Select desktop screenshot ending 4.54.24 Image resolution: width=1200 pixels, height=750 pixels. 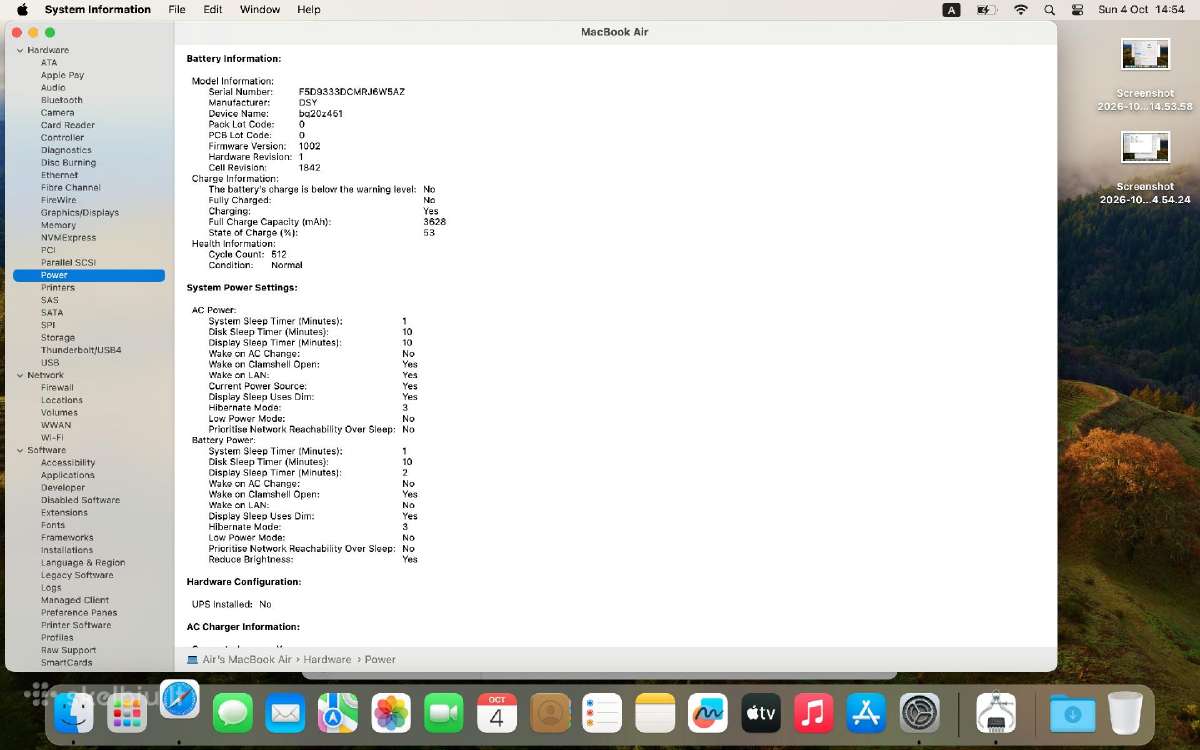(1145, 169)
